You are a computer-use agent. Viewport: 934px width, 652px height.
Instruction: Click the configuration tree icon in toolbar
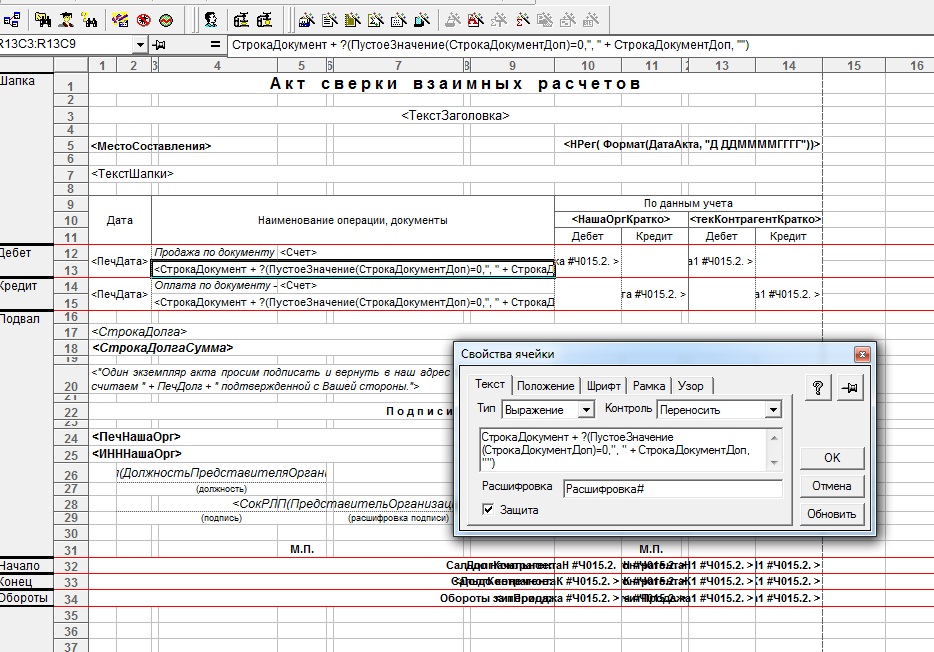point(12,20)
